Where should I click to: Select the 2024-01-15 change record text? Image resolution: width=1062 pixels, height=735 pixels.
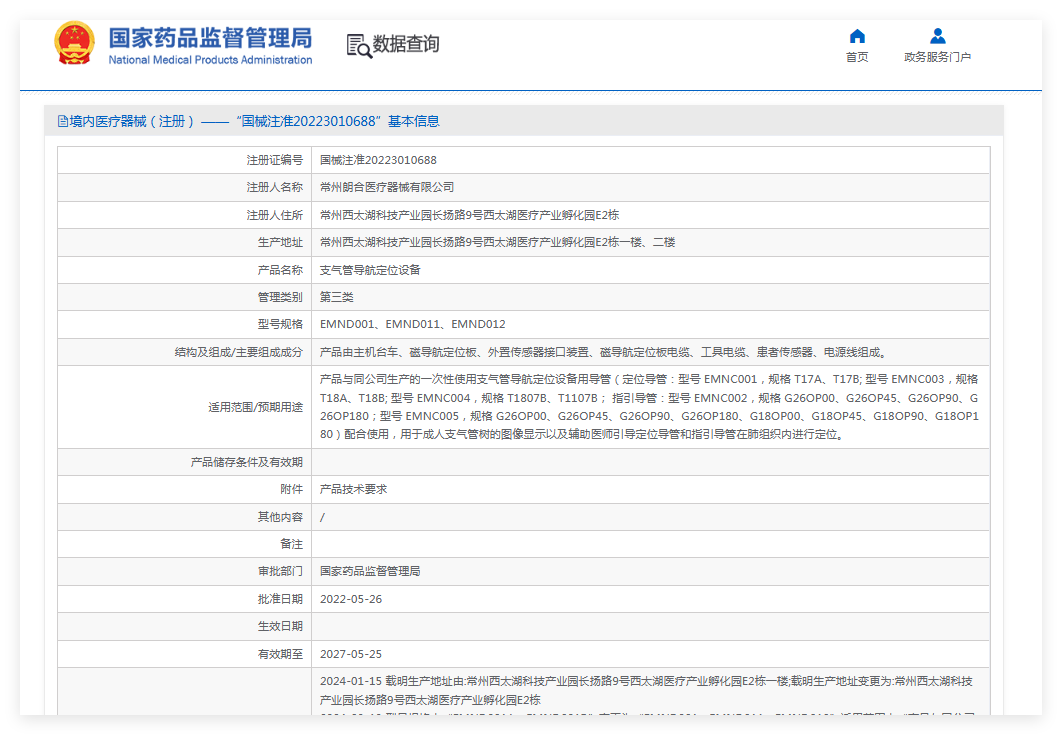tap(647, 690)
